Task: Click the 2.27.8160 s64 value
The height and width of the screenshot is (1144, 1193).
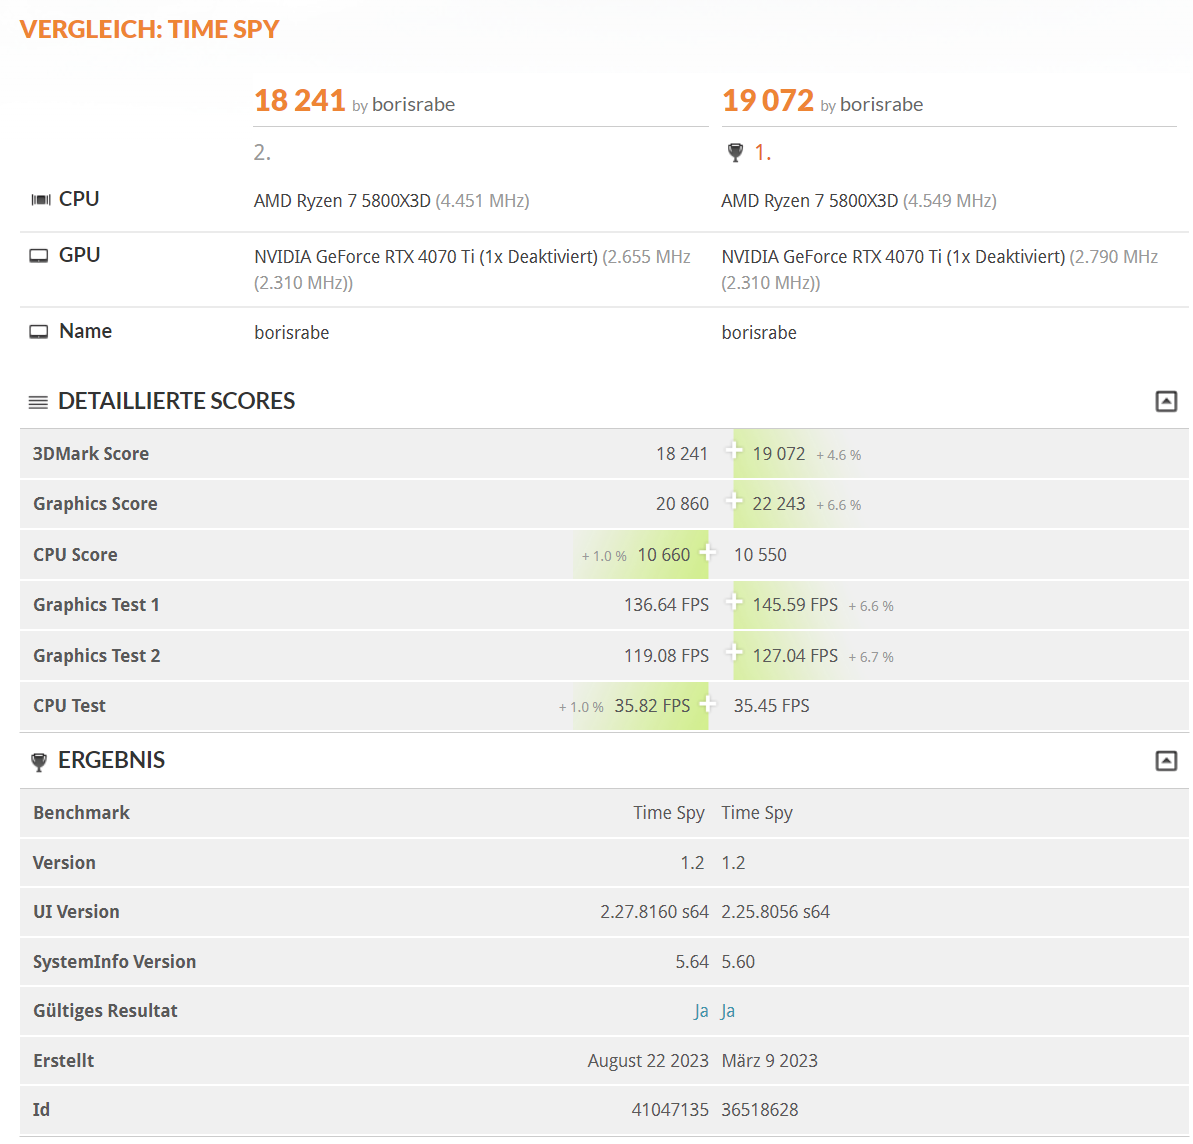Action: pos(654,911)
